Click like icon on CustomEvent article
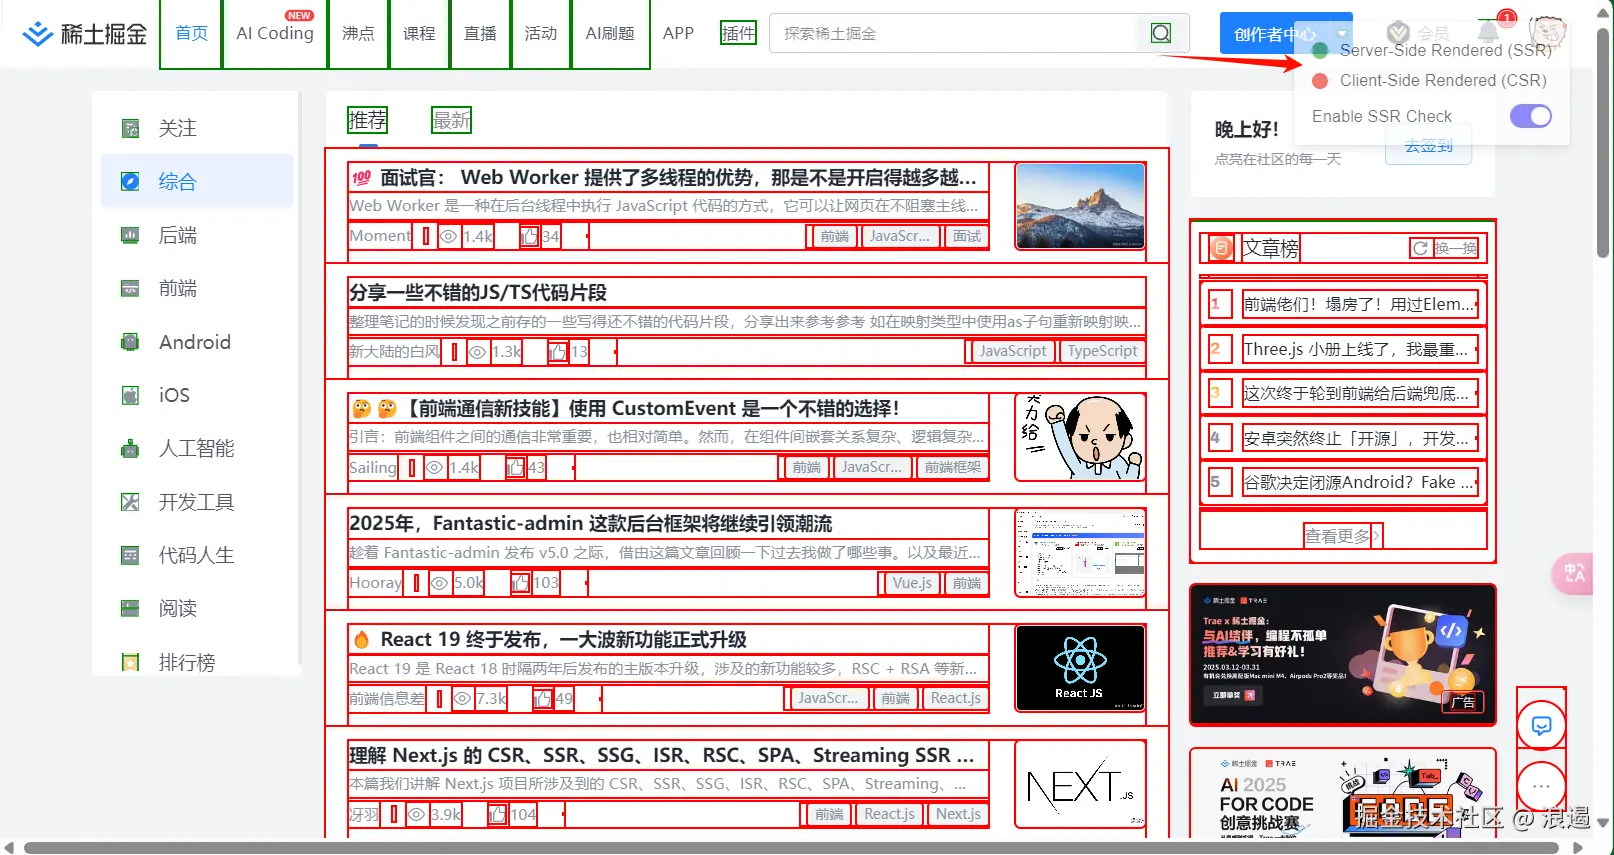The height and width of the screenshot is (855, 1614). click(515, 467)
